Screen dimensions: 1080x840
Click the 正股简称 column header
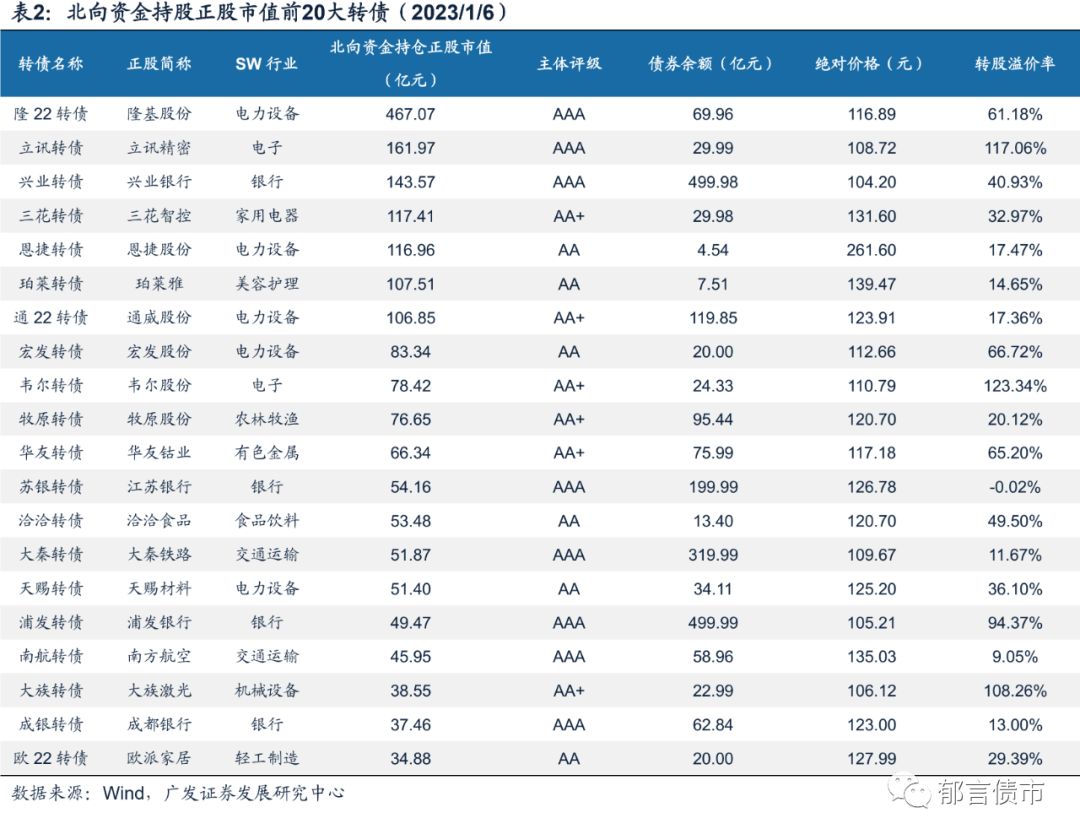(x=159, y=64)
